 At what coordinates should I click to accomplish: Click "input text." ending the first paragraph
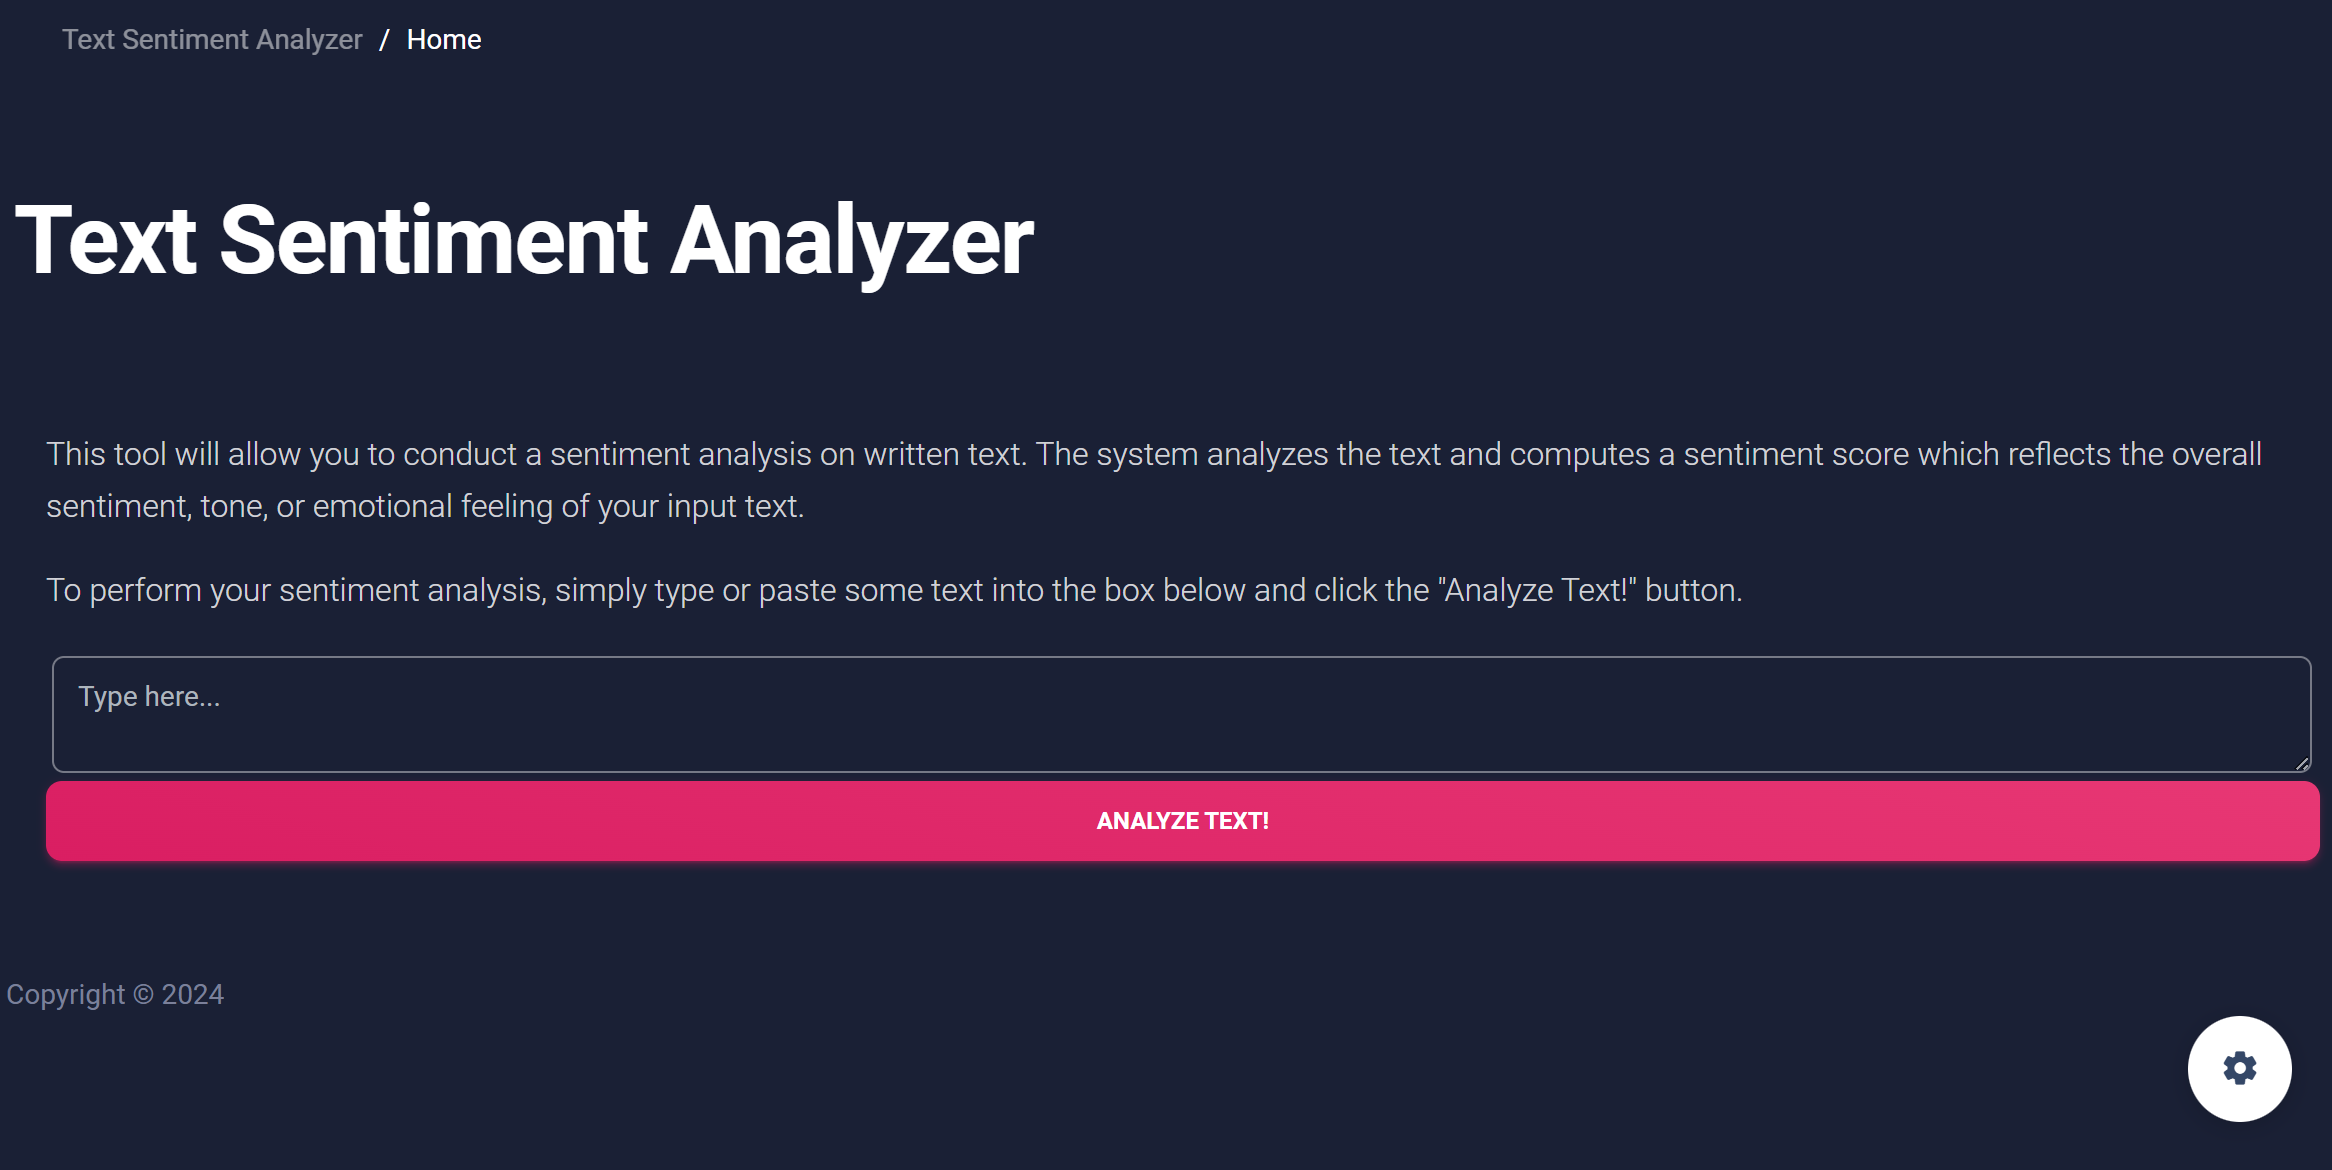tap(735, 506)
